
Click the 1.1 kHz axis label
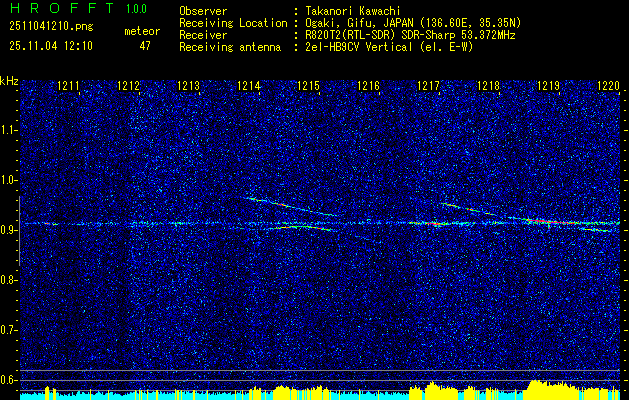pos(7,130)
